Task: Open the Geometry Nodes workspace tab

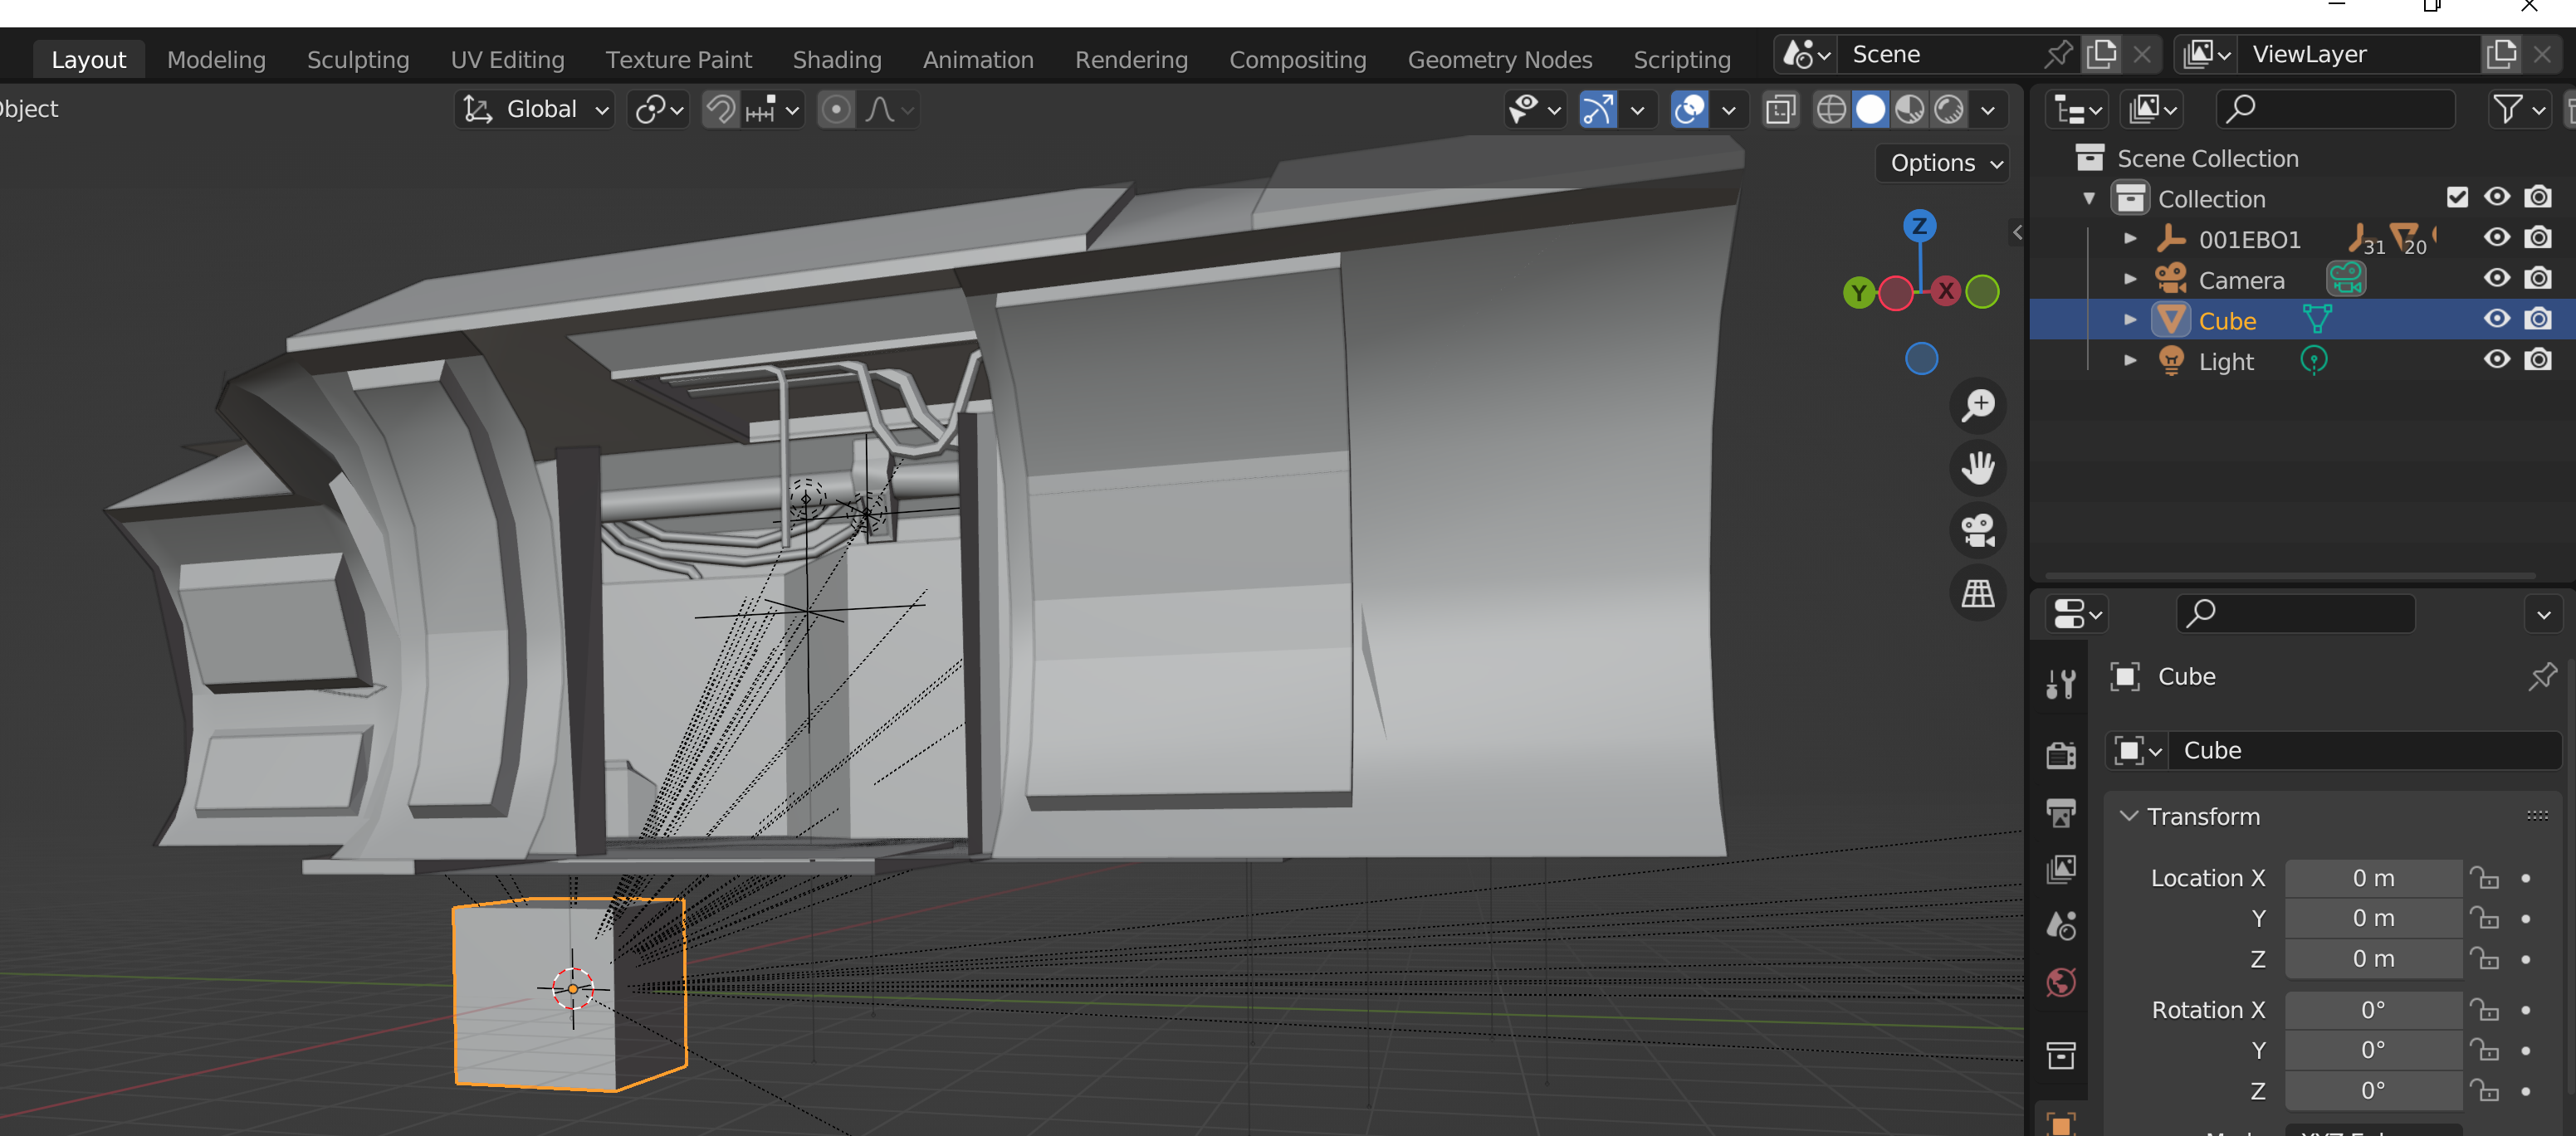Action: pos(1499,59)
